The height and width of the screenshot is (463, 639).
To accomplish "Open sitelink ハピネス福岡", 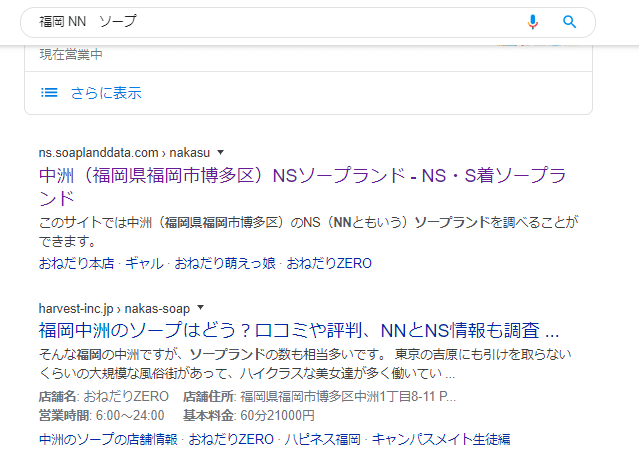I will (x=323, y=439).
